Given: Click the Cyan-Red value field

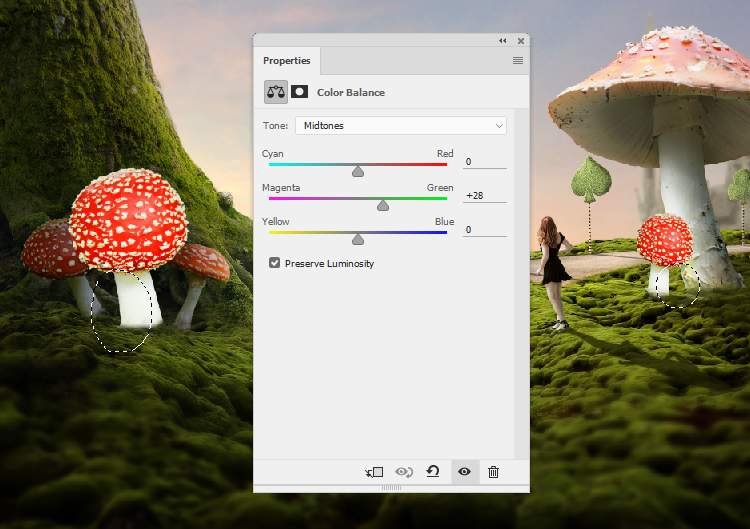Looking at the screenshot, I should click(x=484, y=162).
